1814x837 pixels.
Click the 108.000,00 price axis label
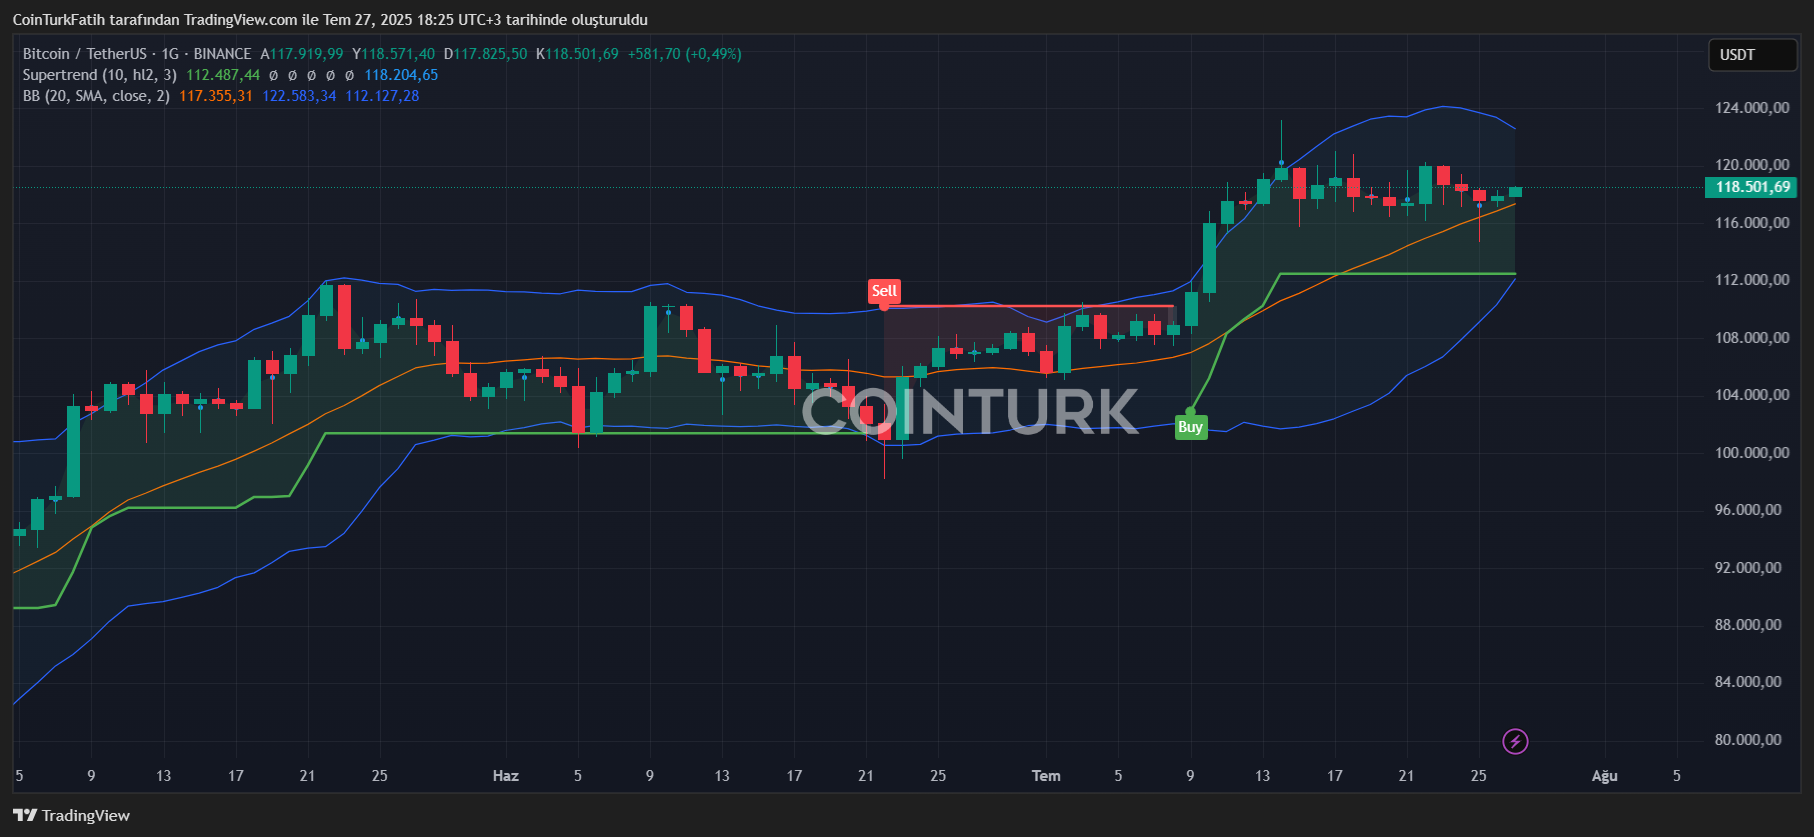click(1752, 338)
